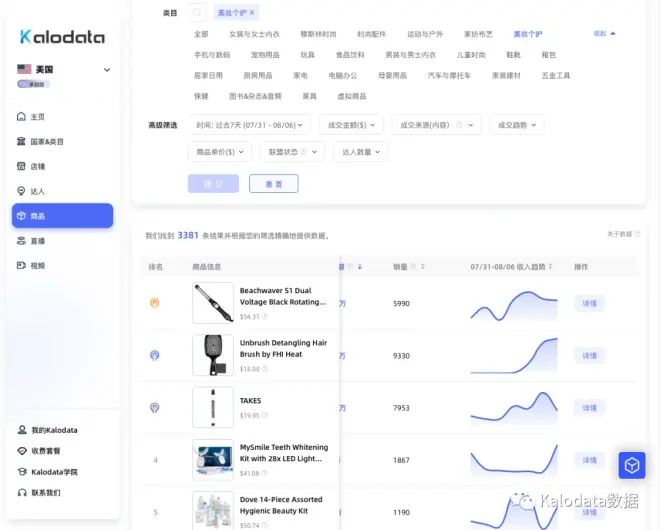Image resolution: width=660 pixels, height=530 pixels.
Task: Expand the 美国 country selector
Action: click(x=107, y=70)
